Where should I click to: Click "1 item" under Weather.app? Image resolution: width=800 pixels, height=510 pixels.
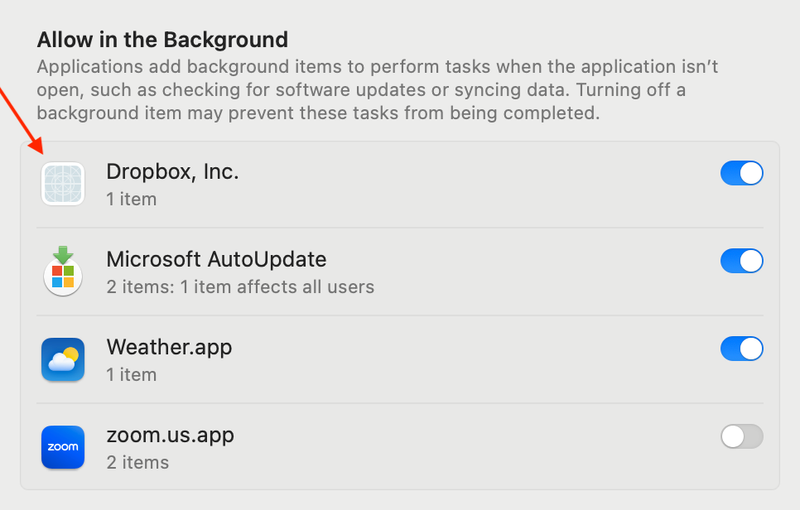pyautogui.click(x=131, y=375)
